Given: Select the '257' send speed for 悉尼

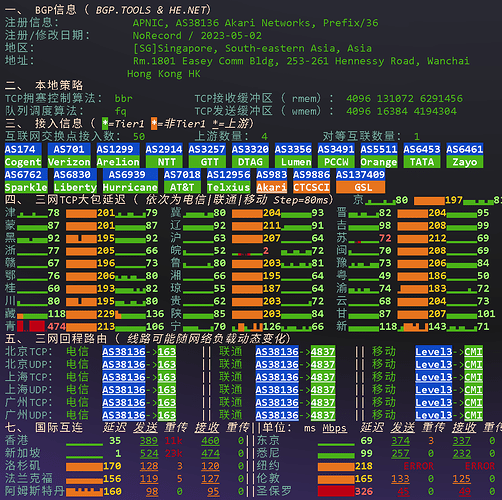Looking at the screenshot, I should 401,453.
